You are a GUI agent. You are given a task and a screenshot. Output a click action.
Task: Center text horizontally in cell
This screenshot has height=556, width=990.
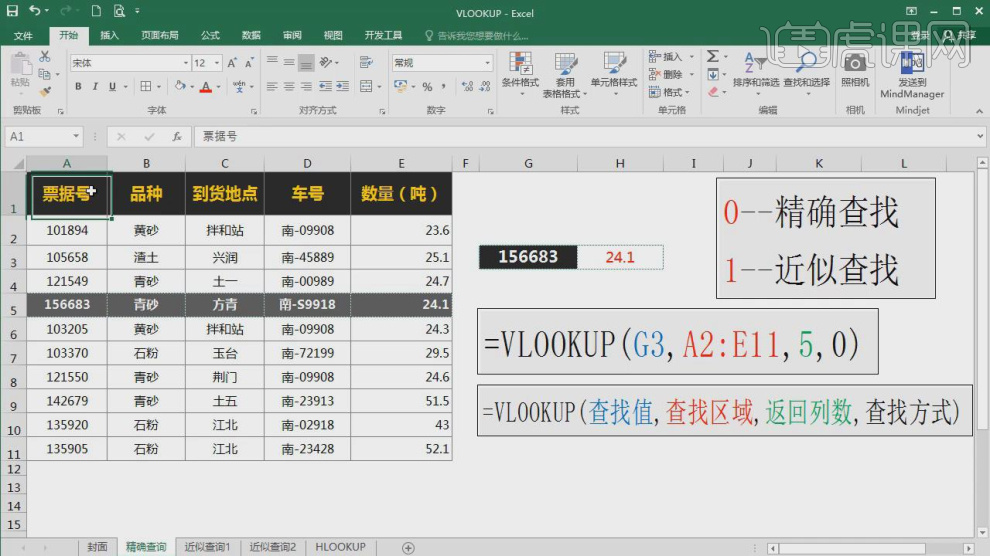[289, 86]
